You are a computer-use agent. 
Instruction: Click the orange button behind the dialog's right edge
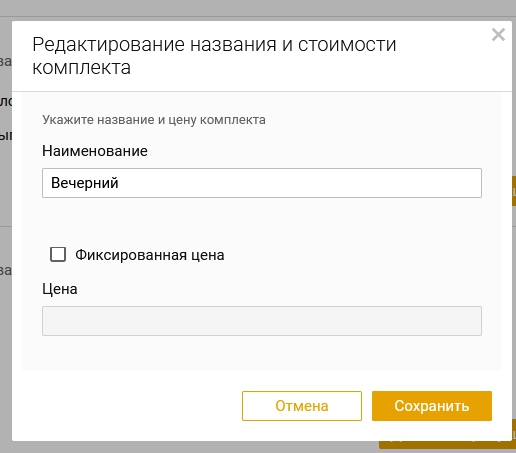click(514, 191)
